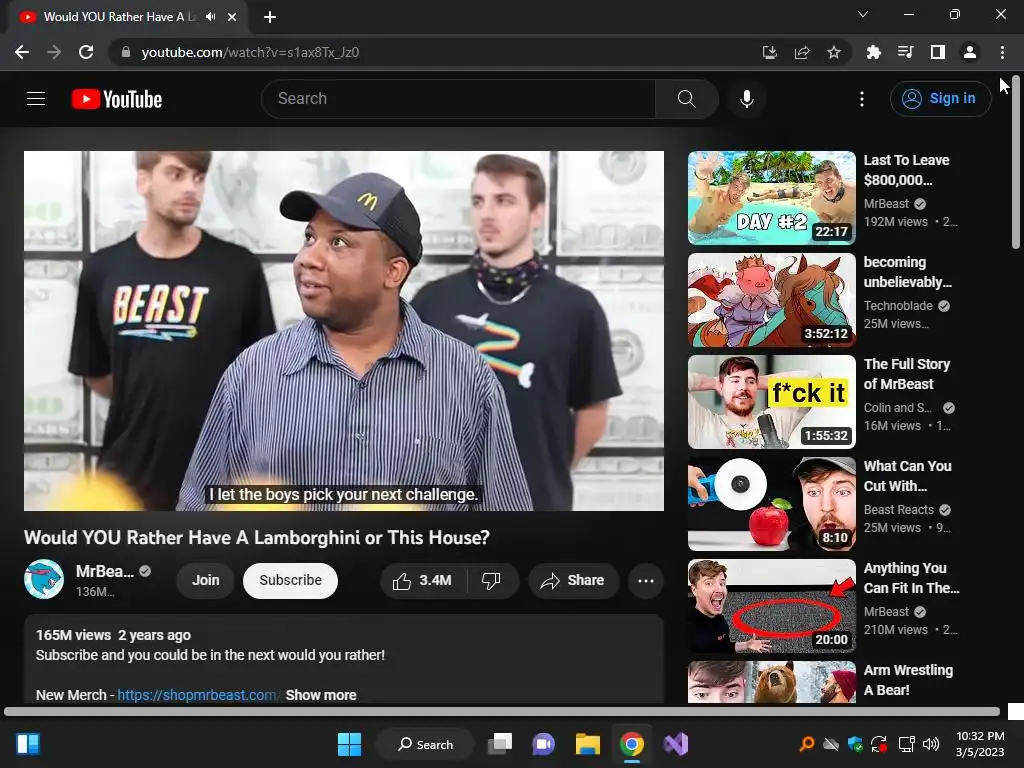Click the Widgets icon on the taskbar
Image resolution: width=1024 pixels, height=768 pixels.
(28, 744)
